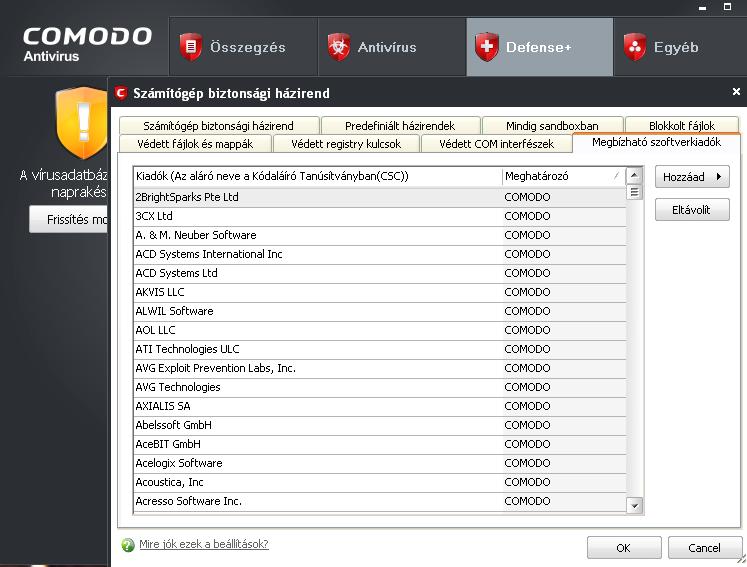Open the Blokkolt fájlok tab
The image size is (747, 567).
tap(682, 126)
